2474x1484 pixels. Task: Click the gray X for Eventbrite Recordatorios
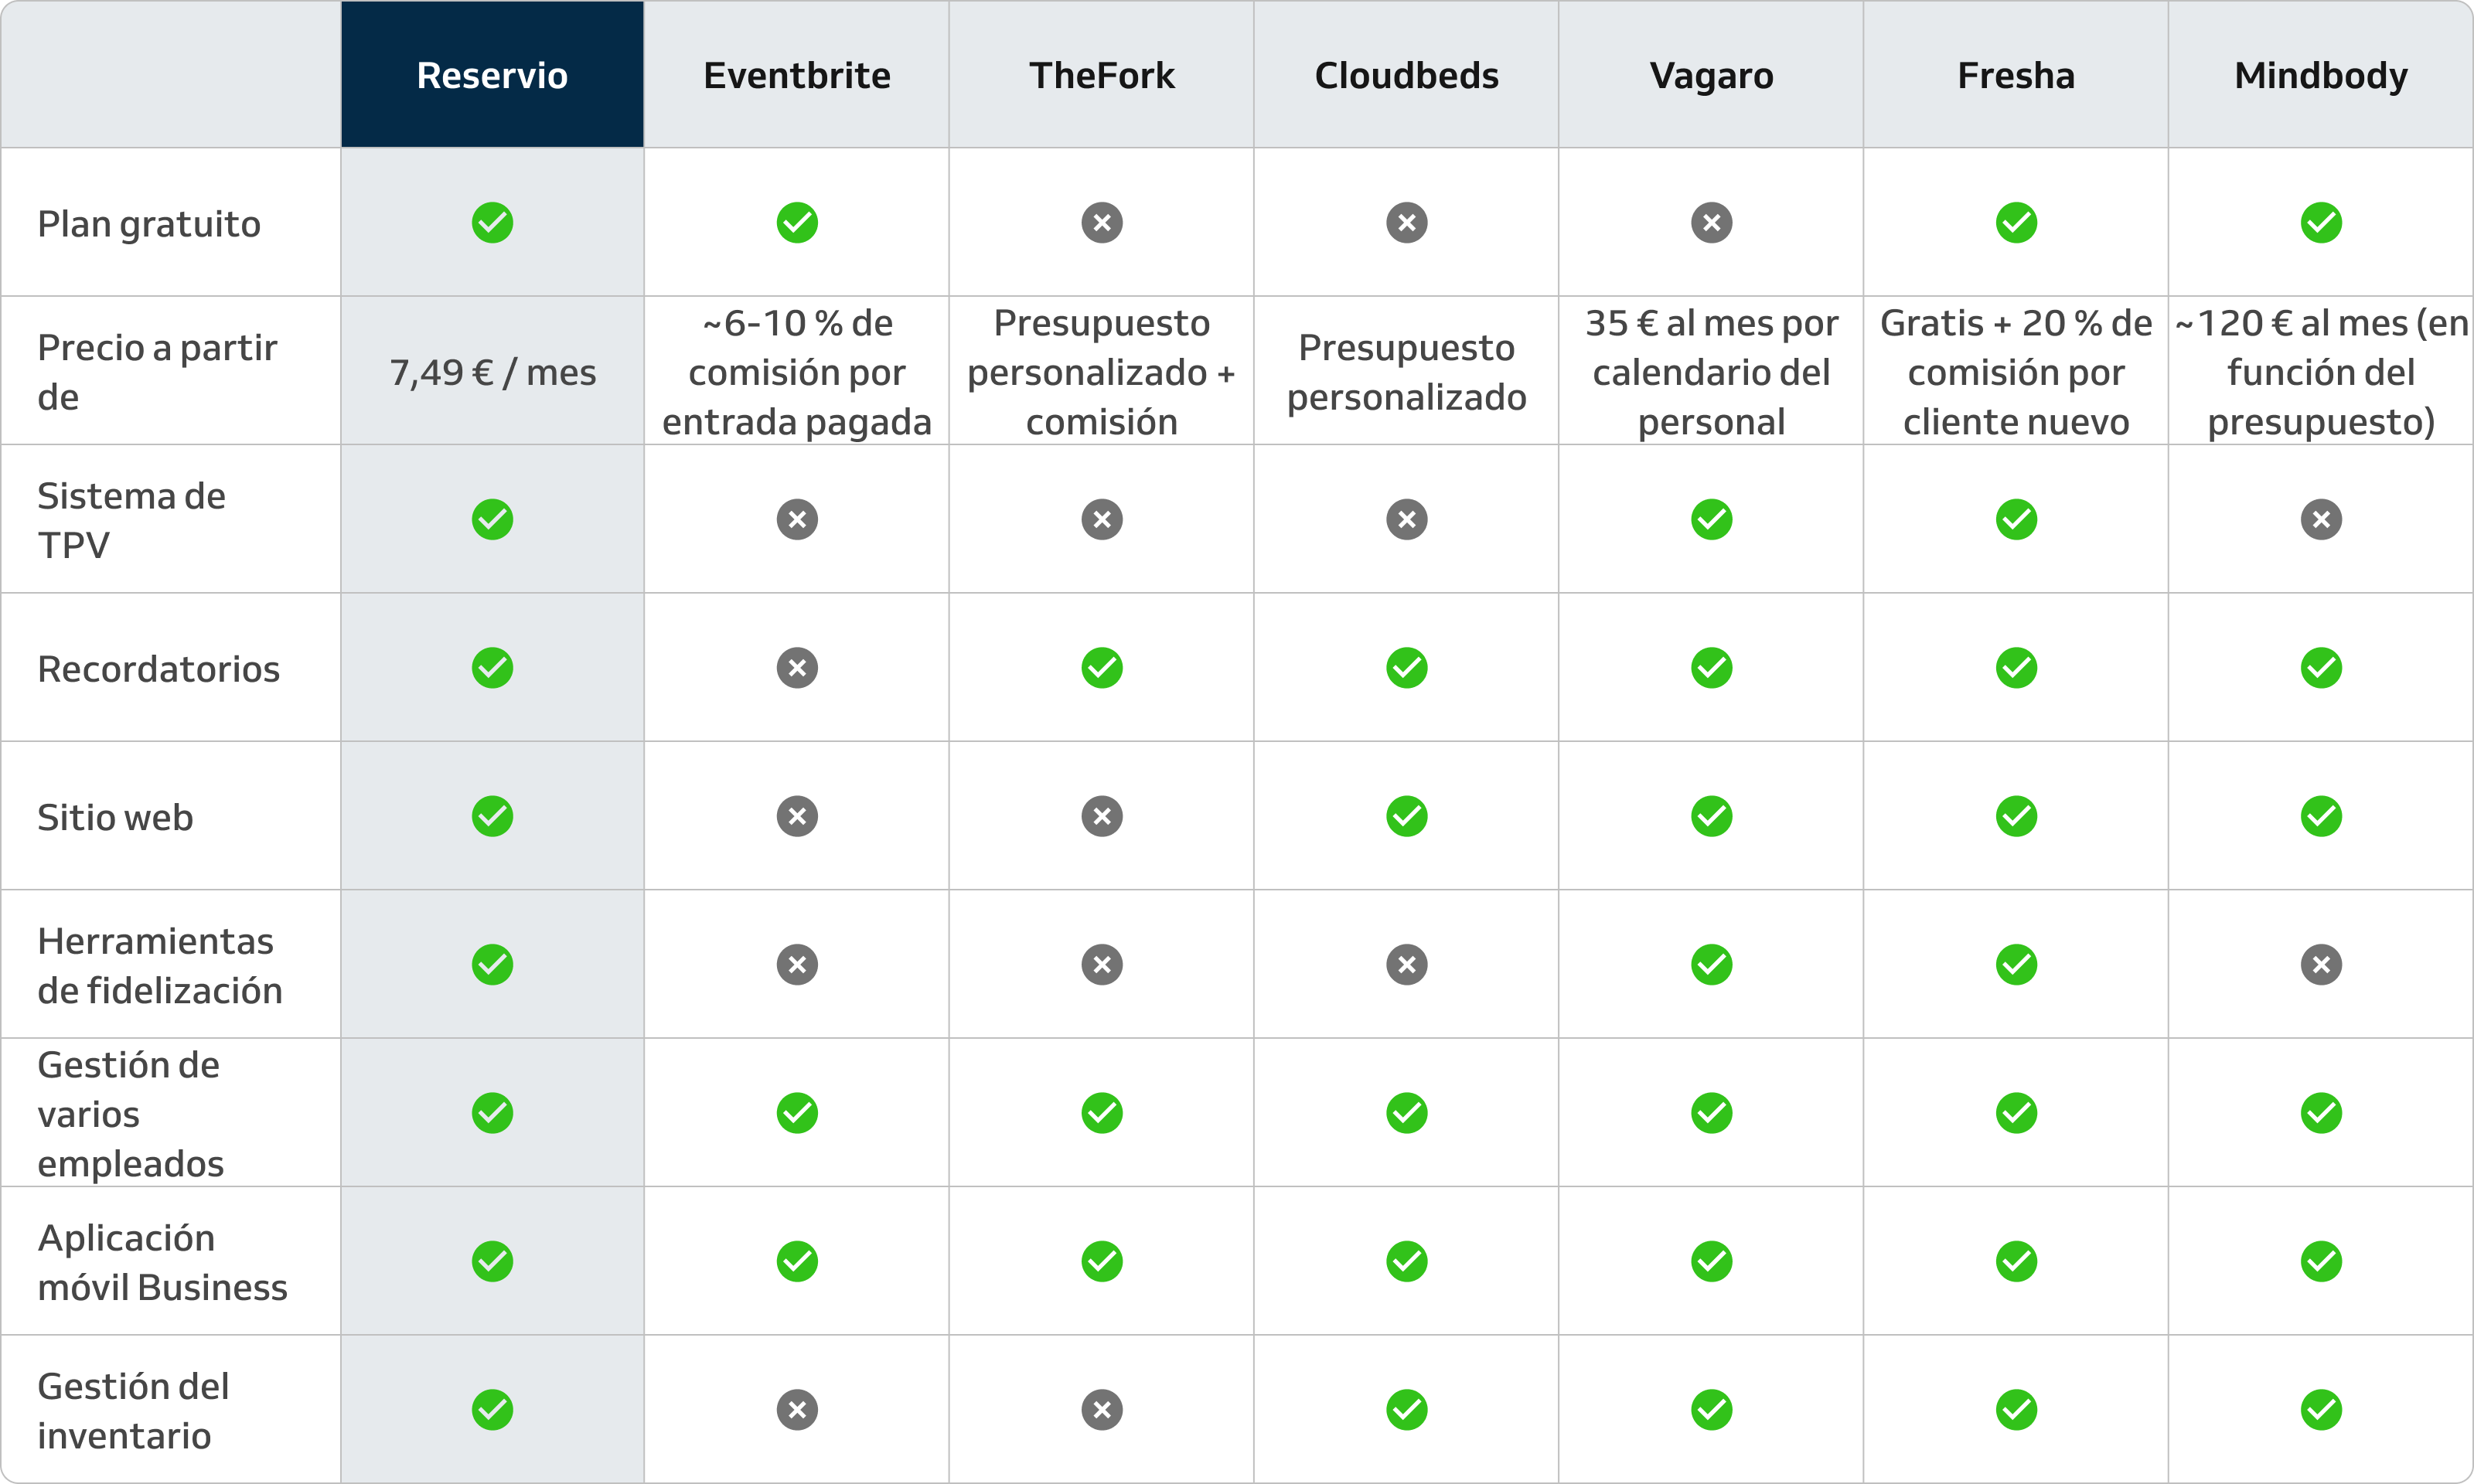[x=797, y=668]
